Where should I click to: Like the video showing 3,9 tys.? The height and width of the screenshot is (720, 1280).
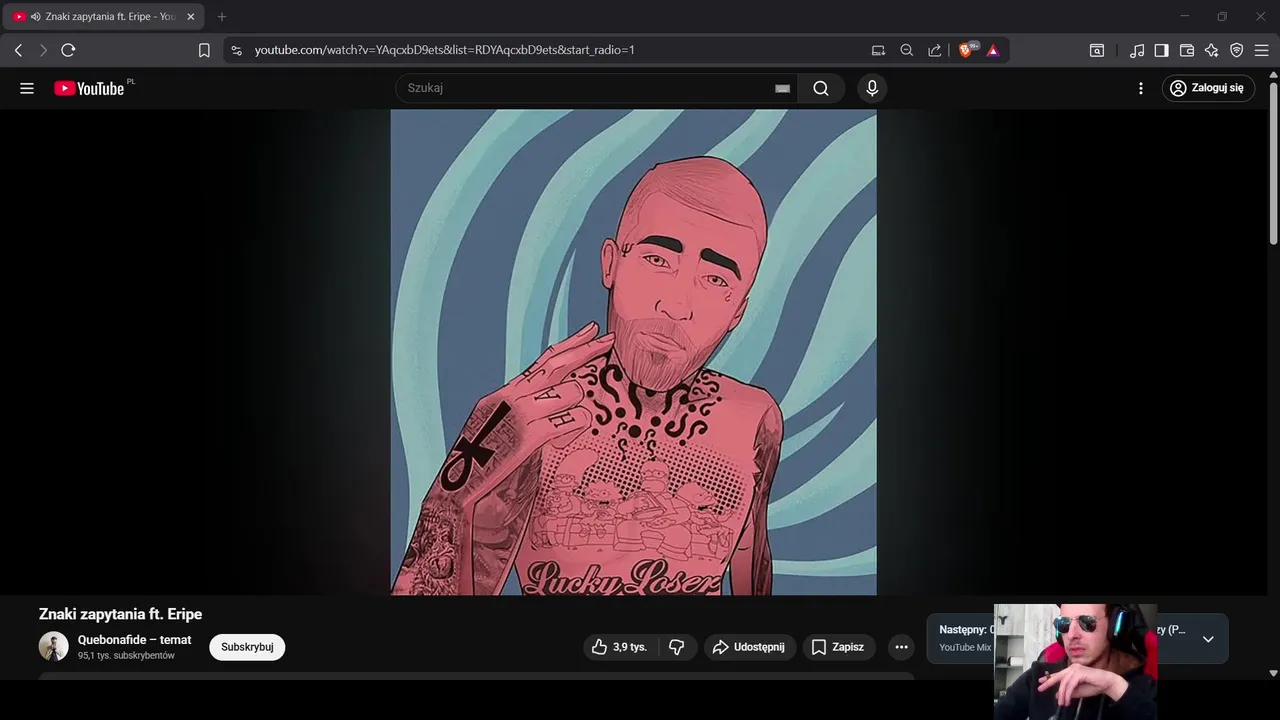click(x=620, y=647)
